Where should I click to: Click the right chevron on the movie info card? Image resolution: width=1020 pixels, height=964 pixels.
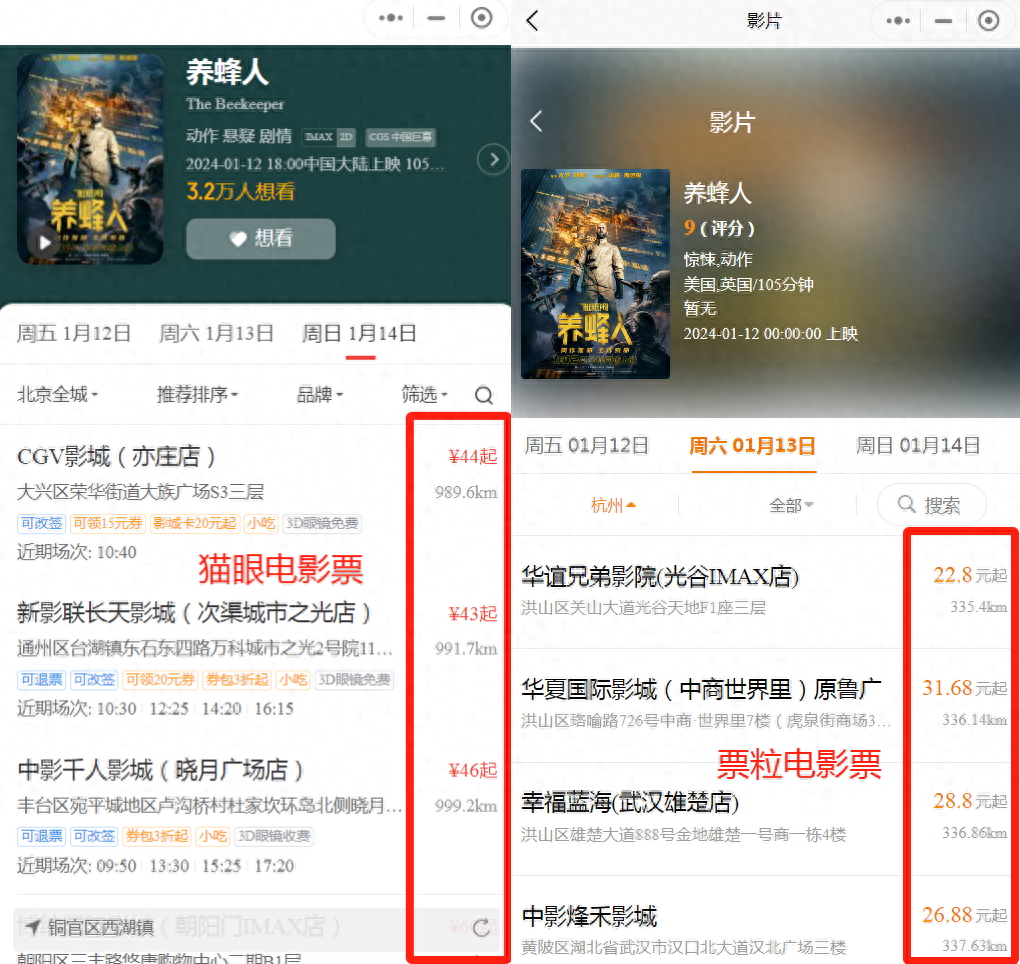493,158
